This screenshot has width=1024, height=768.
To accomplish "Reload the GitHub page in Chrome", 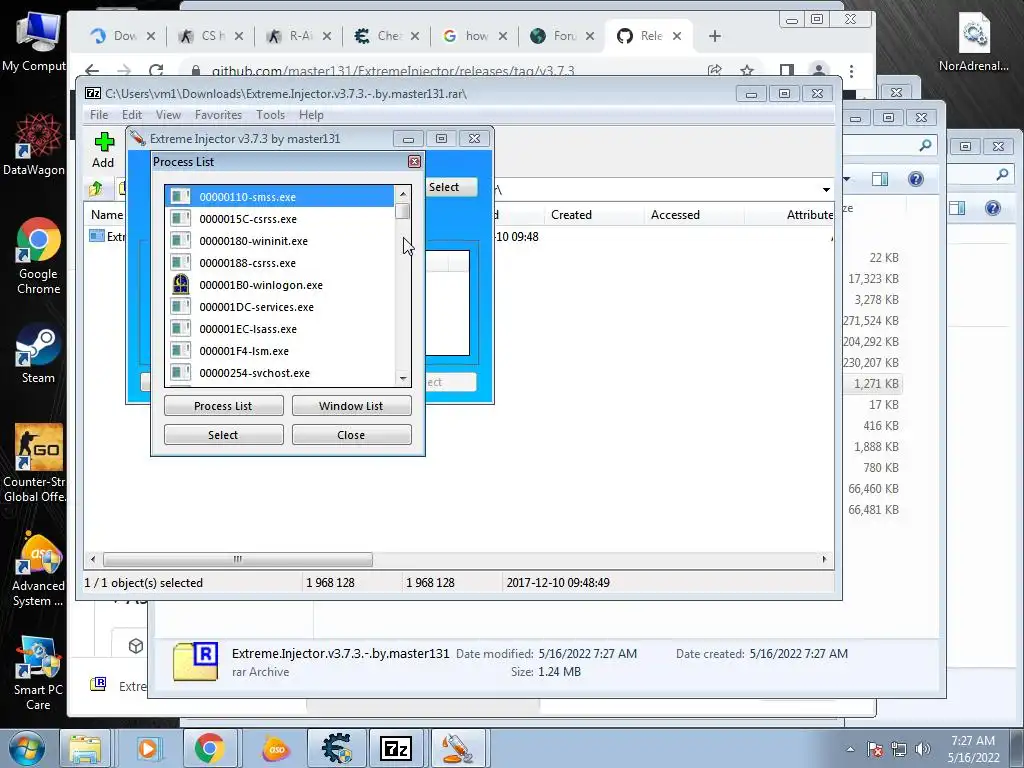I will [x=155, y=70].
